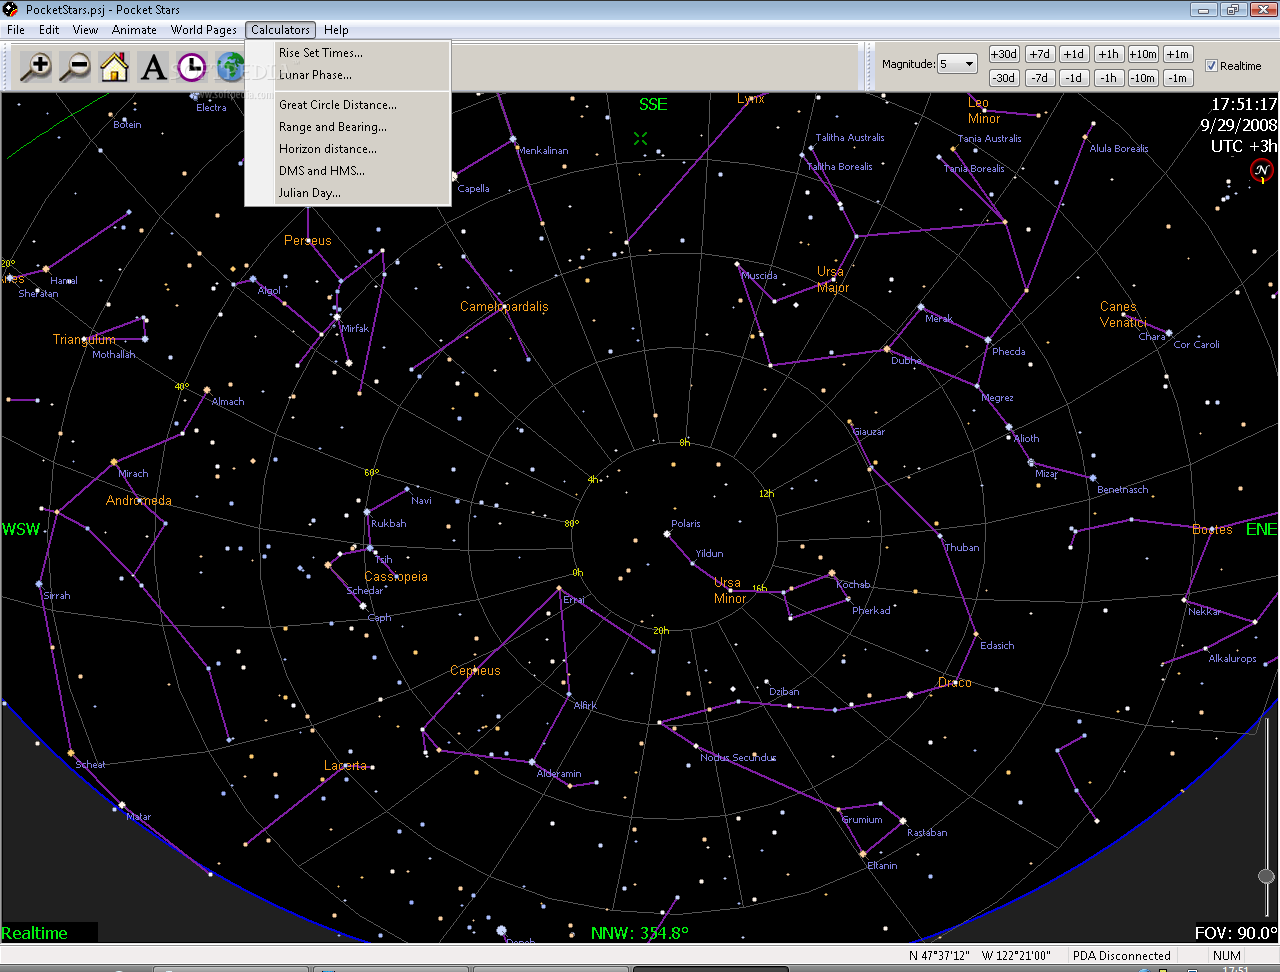Rewind ten minutes with -10m
The width and height of the screenshot is (1280, 972).
pos(1143,78)
